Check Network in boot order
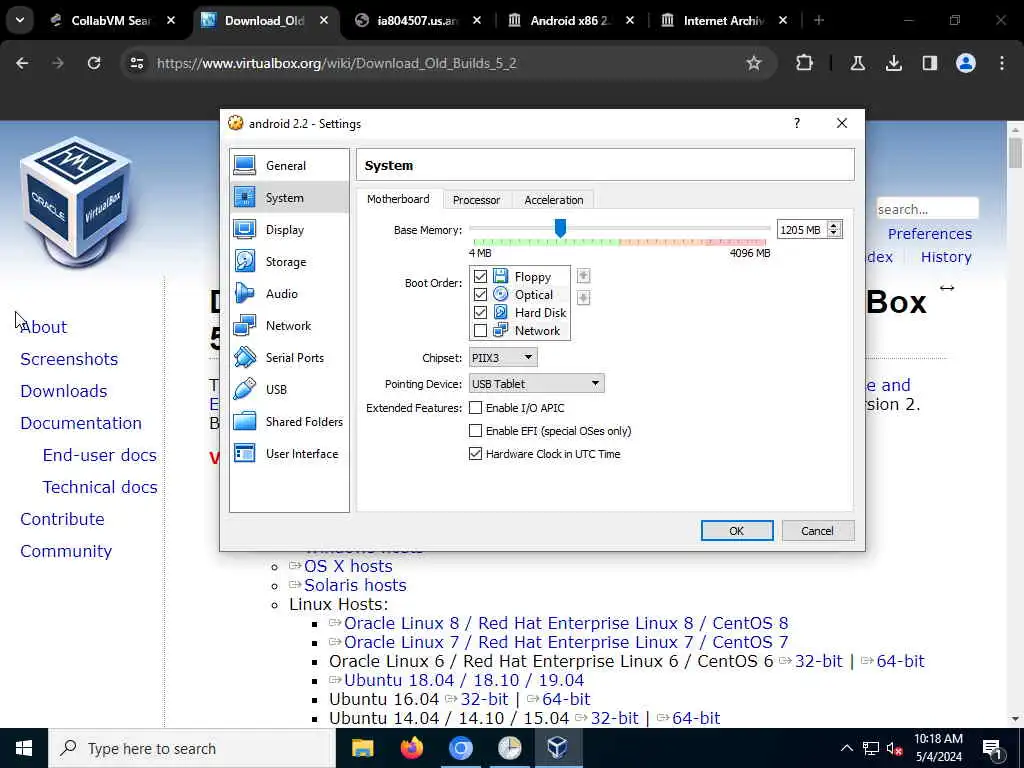This screenshot has width=1024, height=768. coord(480,330)
